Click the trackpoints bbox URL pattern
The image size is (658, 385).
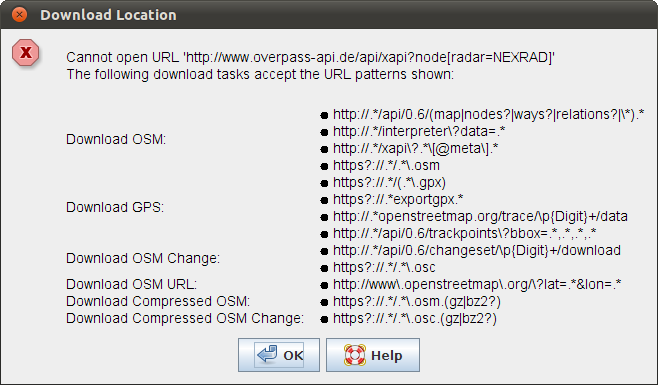coord(465,233)
